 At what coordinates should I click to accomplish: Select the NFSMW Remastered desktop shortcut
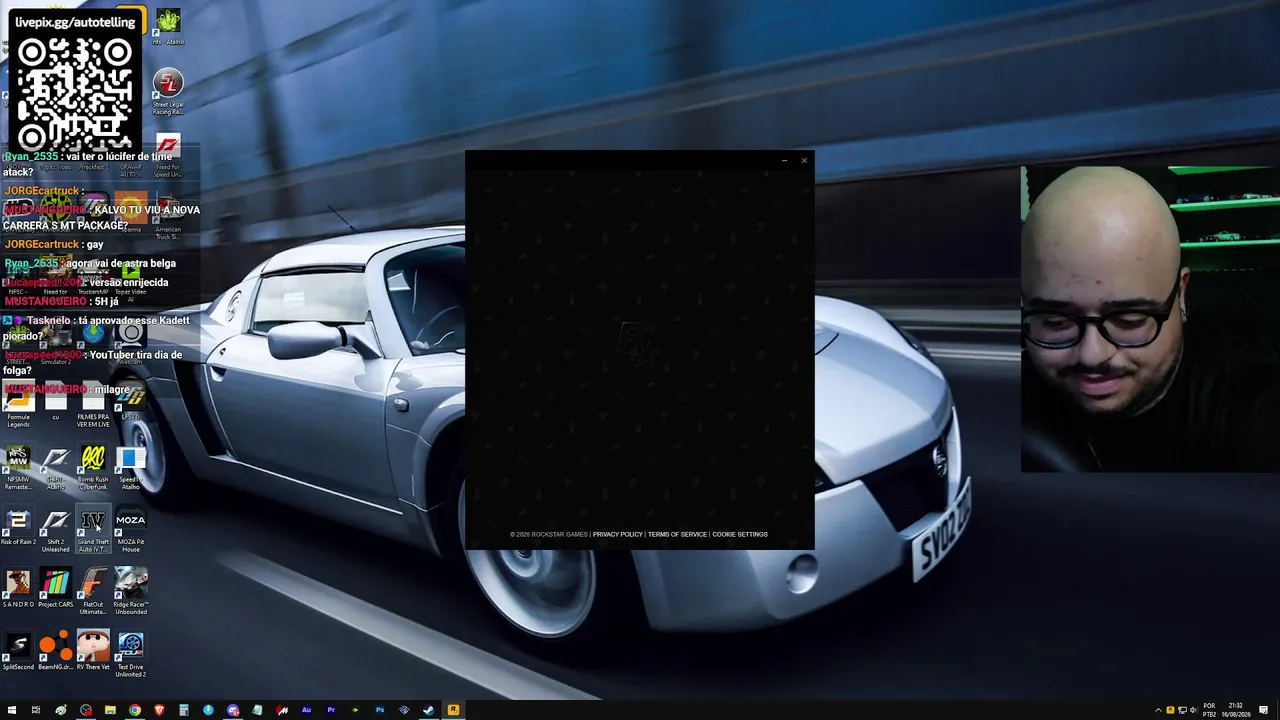pos(18,469)
